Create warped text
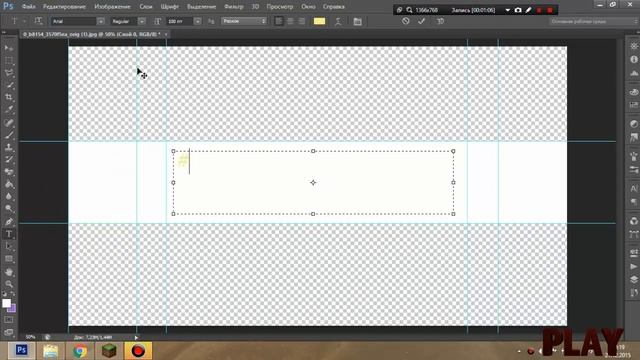The image size is (640, 360). tap(338, 22)
